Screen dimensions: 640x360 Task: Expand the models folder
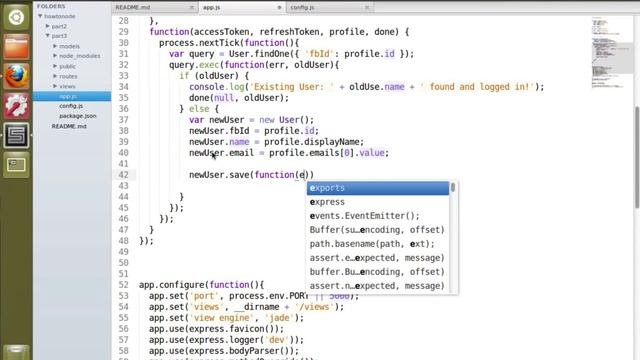tap(55, 46)
